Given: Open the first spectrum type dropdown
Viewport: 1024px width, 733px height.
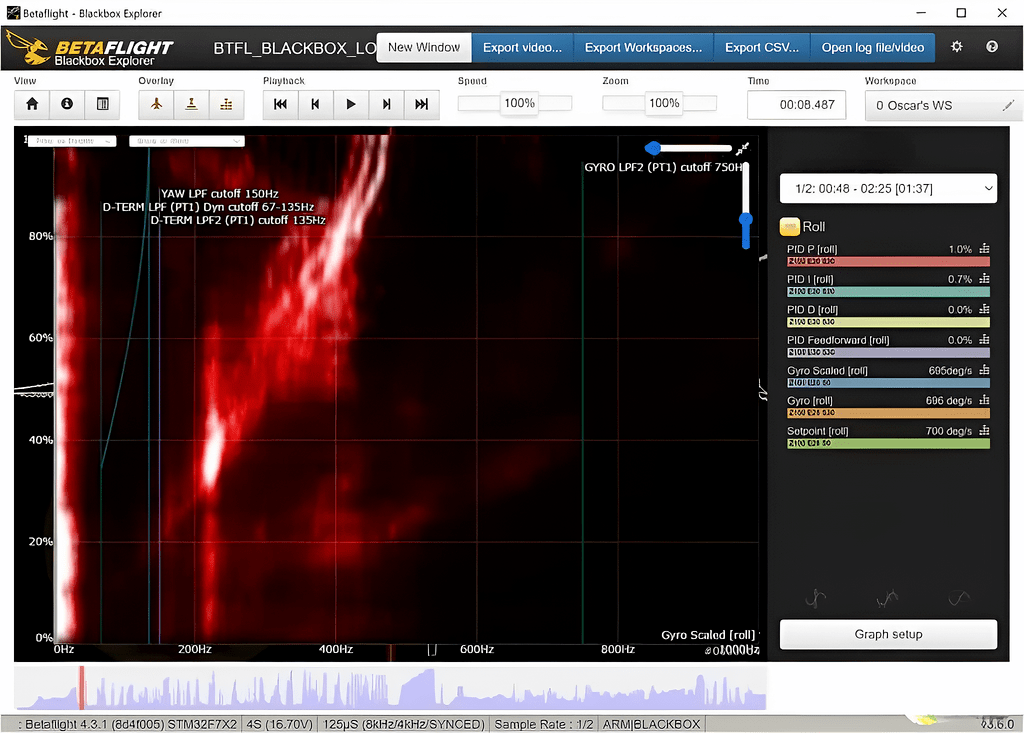Looking at the screenshot, I should pos(72,141).
